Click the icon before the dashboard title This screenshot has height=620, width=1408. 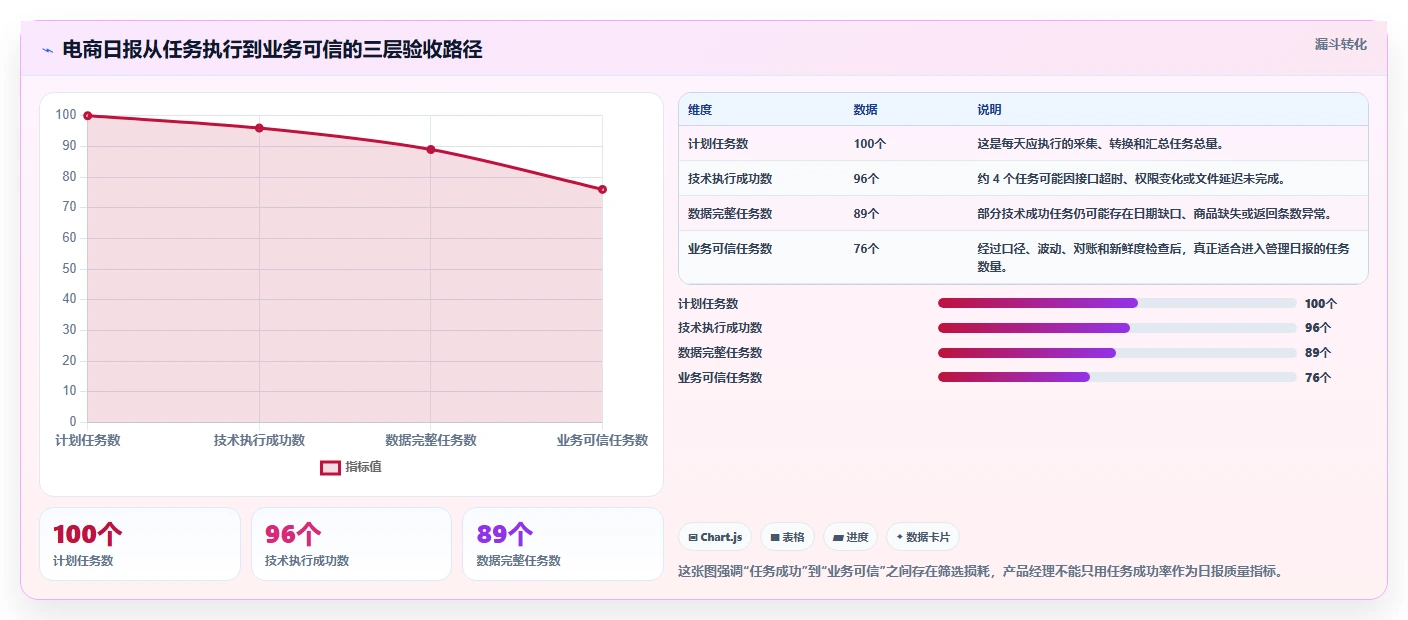click(47, 50)
